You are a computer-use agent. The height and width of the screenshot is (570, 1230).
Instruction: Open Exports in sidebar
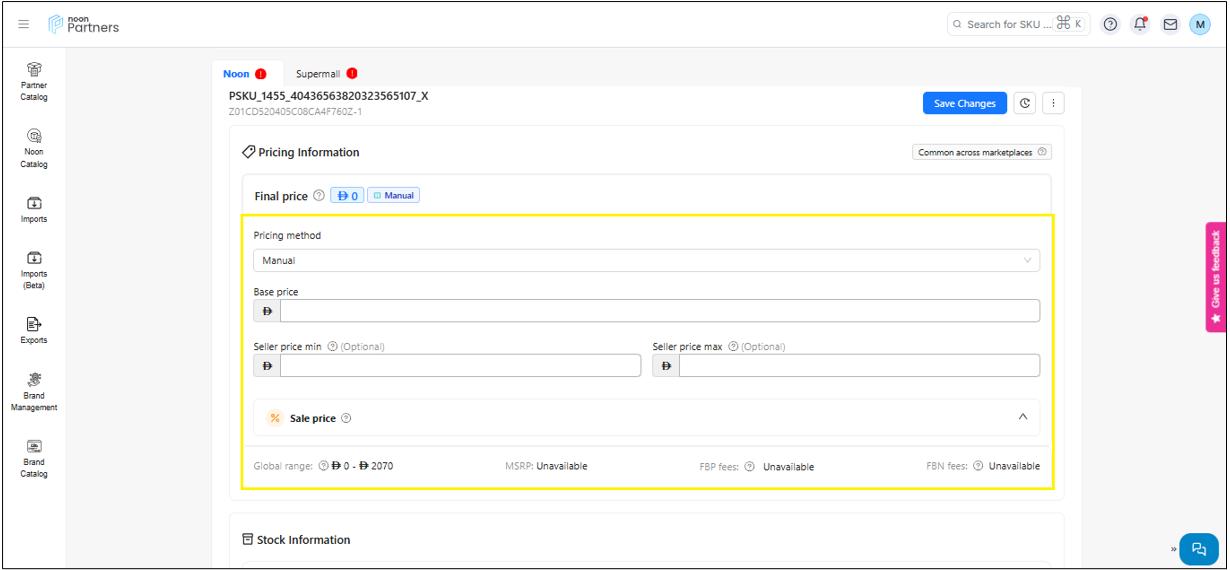pyautogui.click(x=34, y=330)
